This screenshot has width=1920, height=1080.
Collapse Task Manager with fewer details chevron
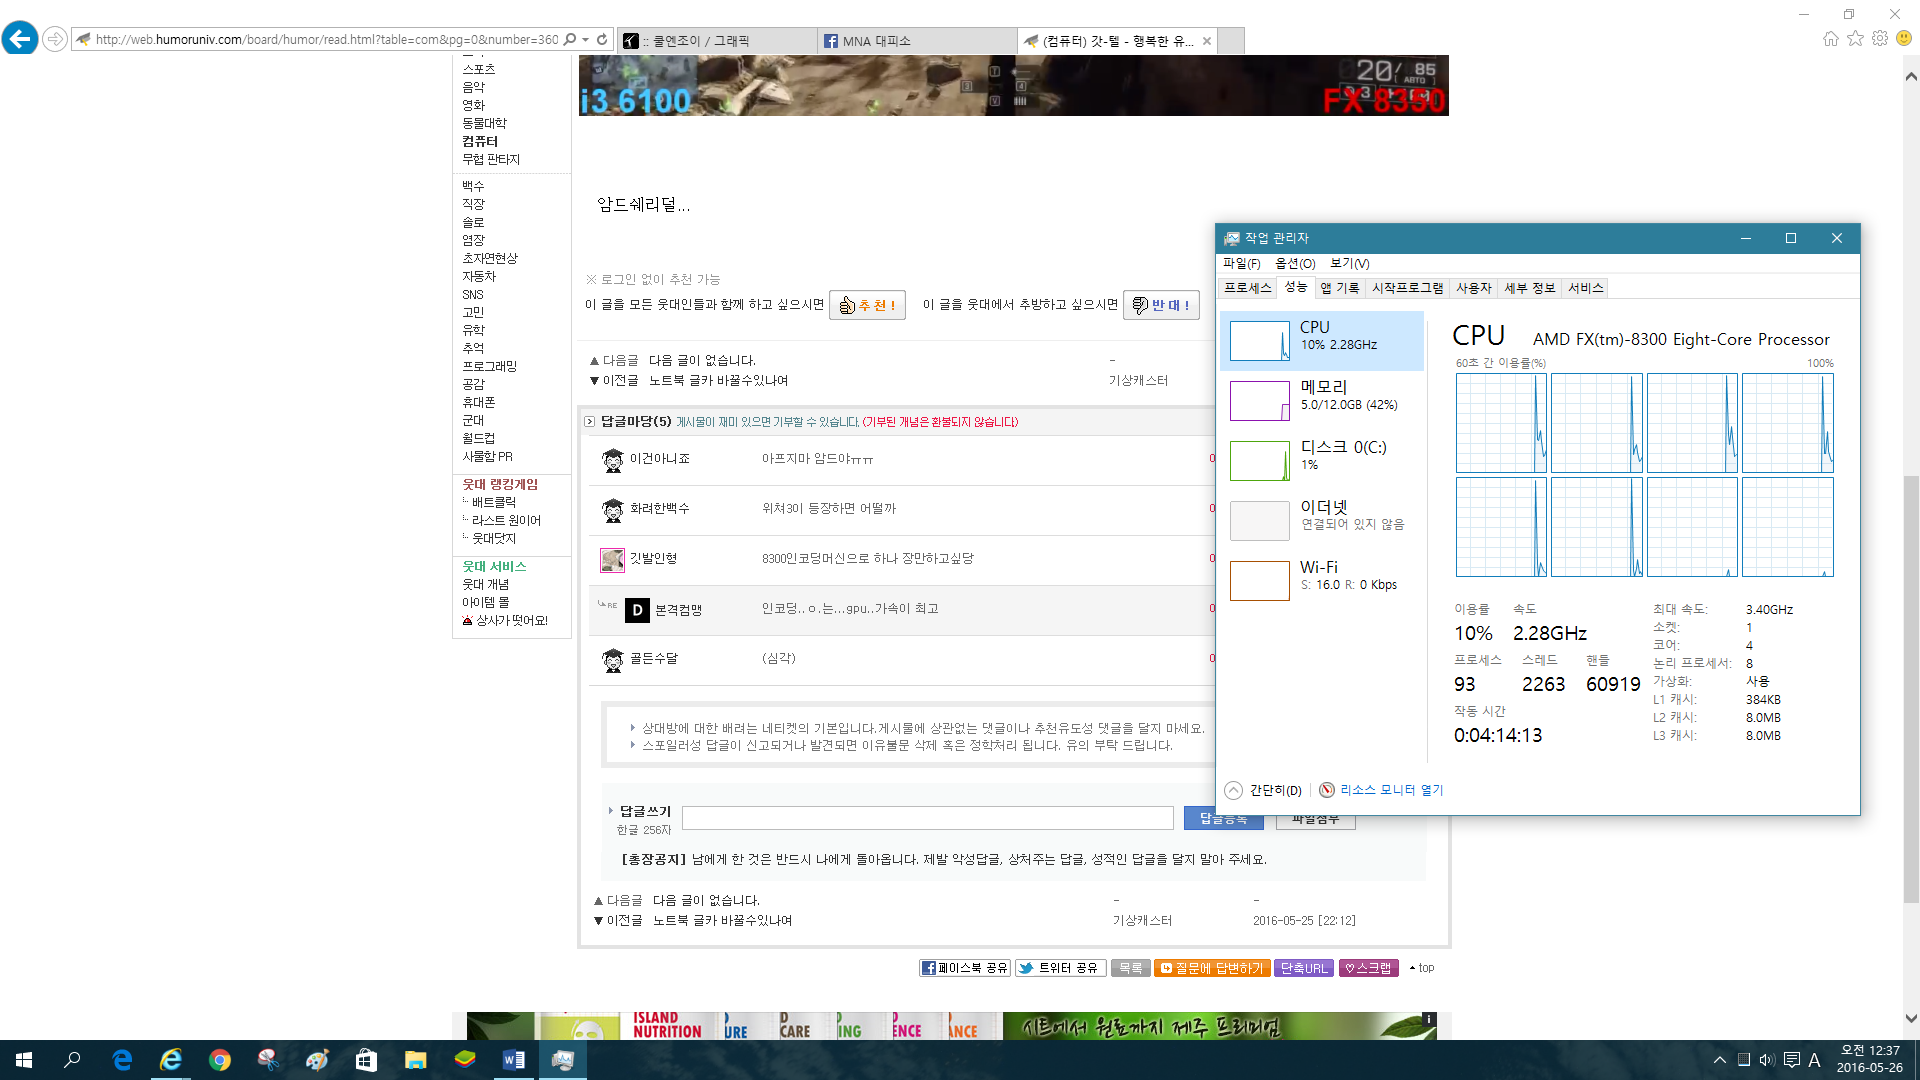click(1234, 790)
